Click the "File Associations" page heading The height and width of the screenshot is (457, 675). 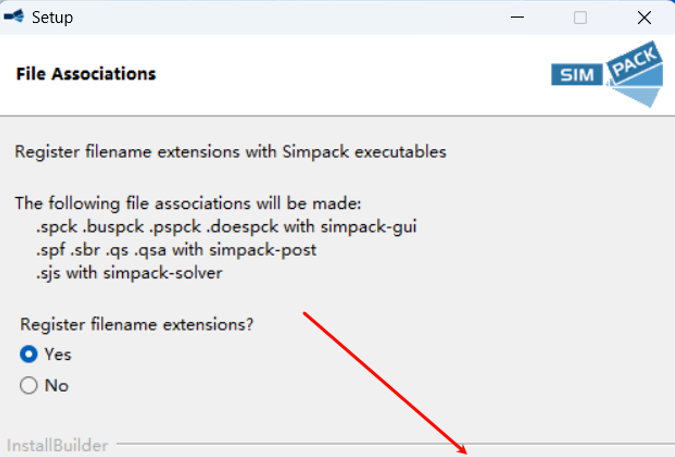click(x=86, y=74)
